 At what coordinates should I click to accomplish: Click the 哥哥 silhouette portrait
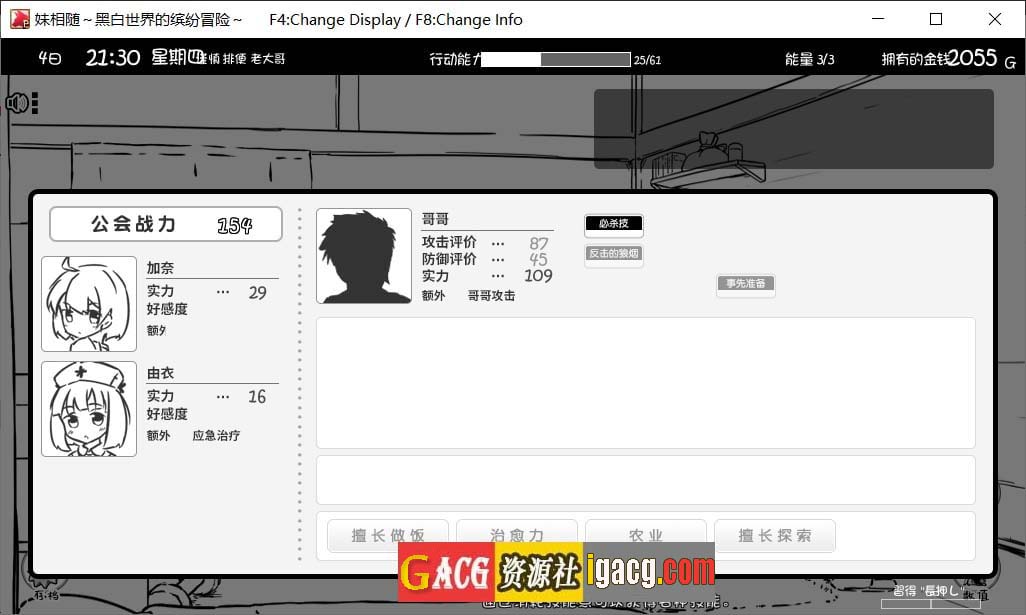pos(364,256)
